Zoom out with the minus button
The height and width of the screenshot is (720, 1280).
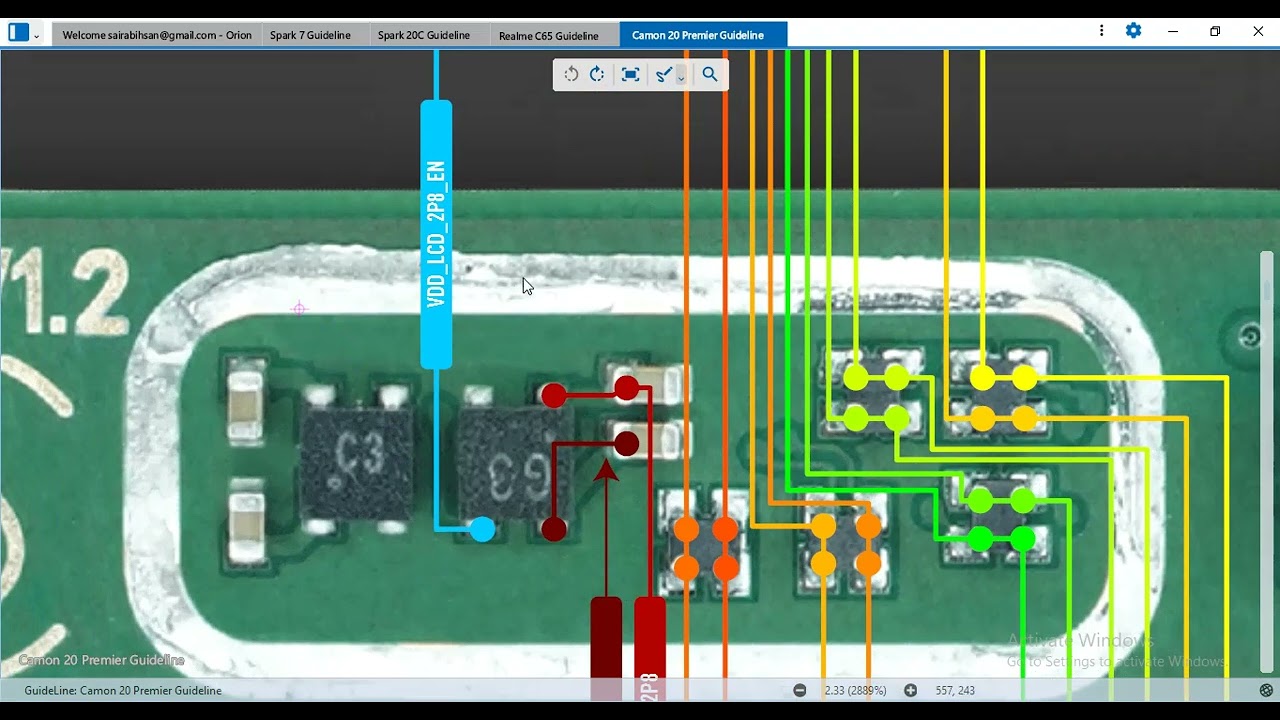[800, 690]
